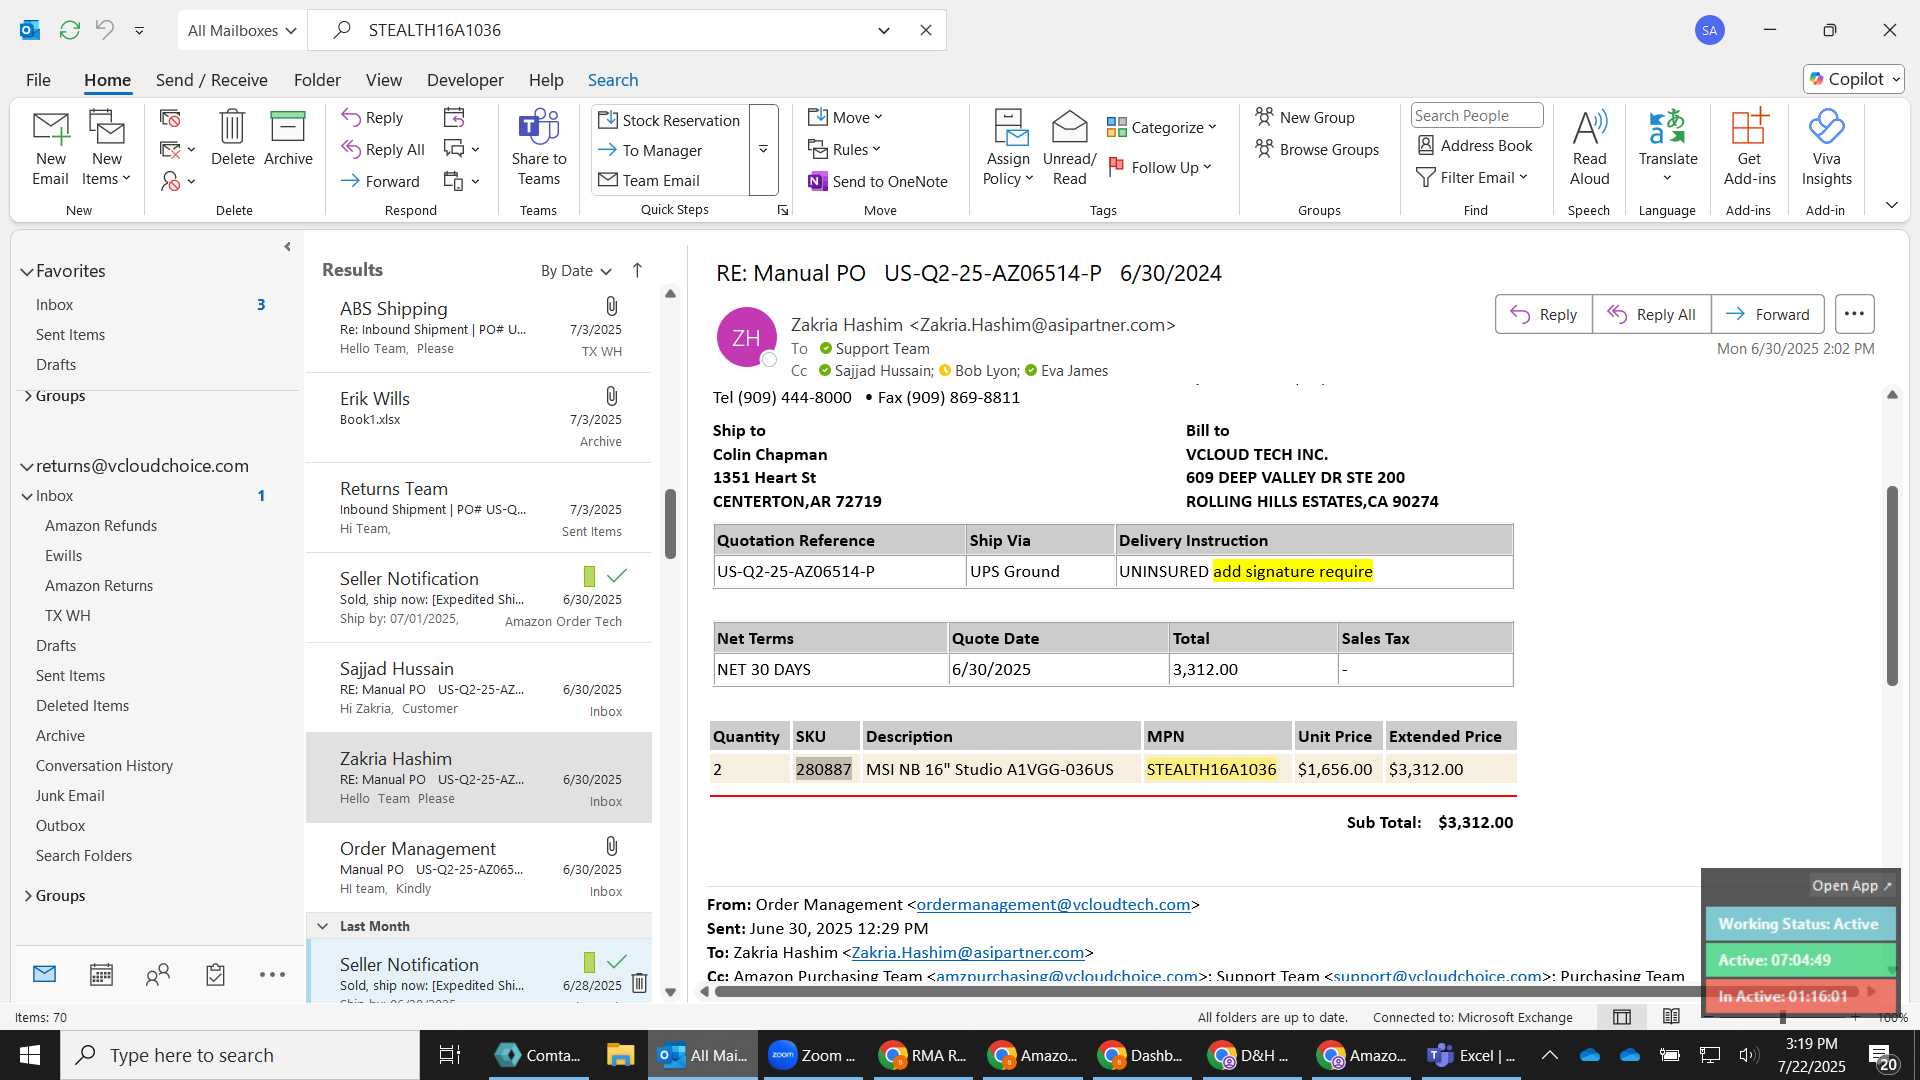The height and width of the screenshot is (1080, 1920).
Task: Open the Move dropdown
Action: 846,118
